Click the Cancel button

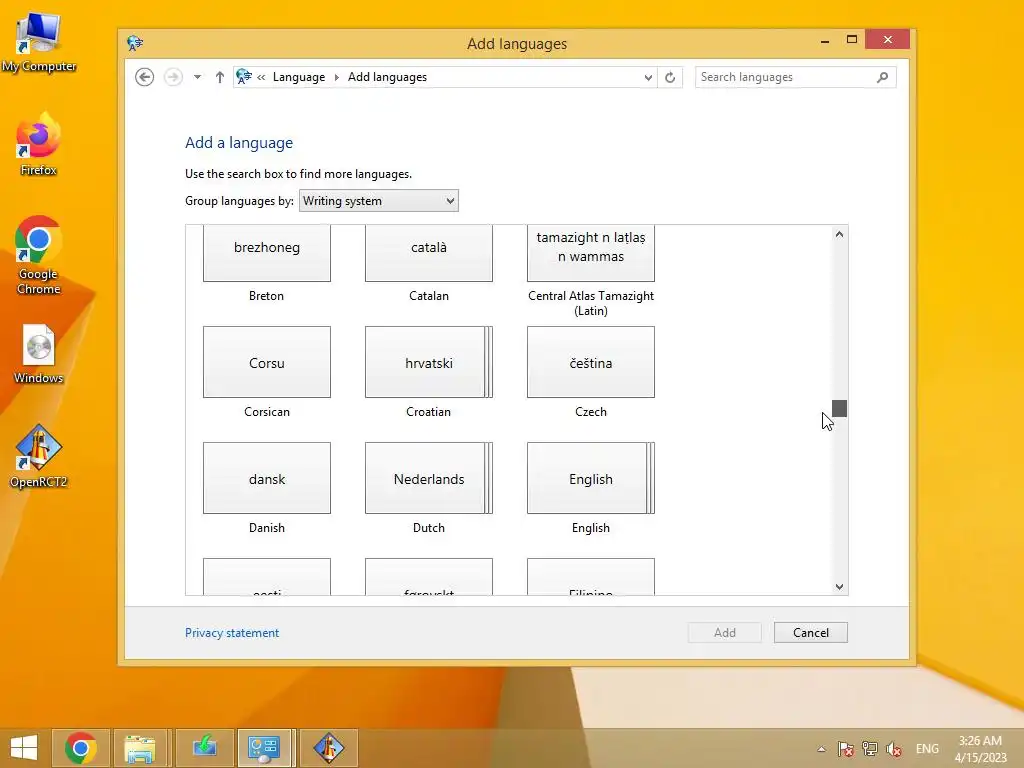tap(810, 632)
